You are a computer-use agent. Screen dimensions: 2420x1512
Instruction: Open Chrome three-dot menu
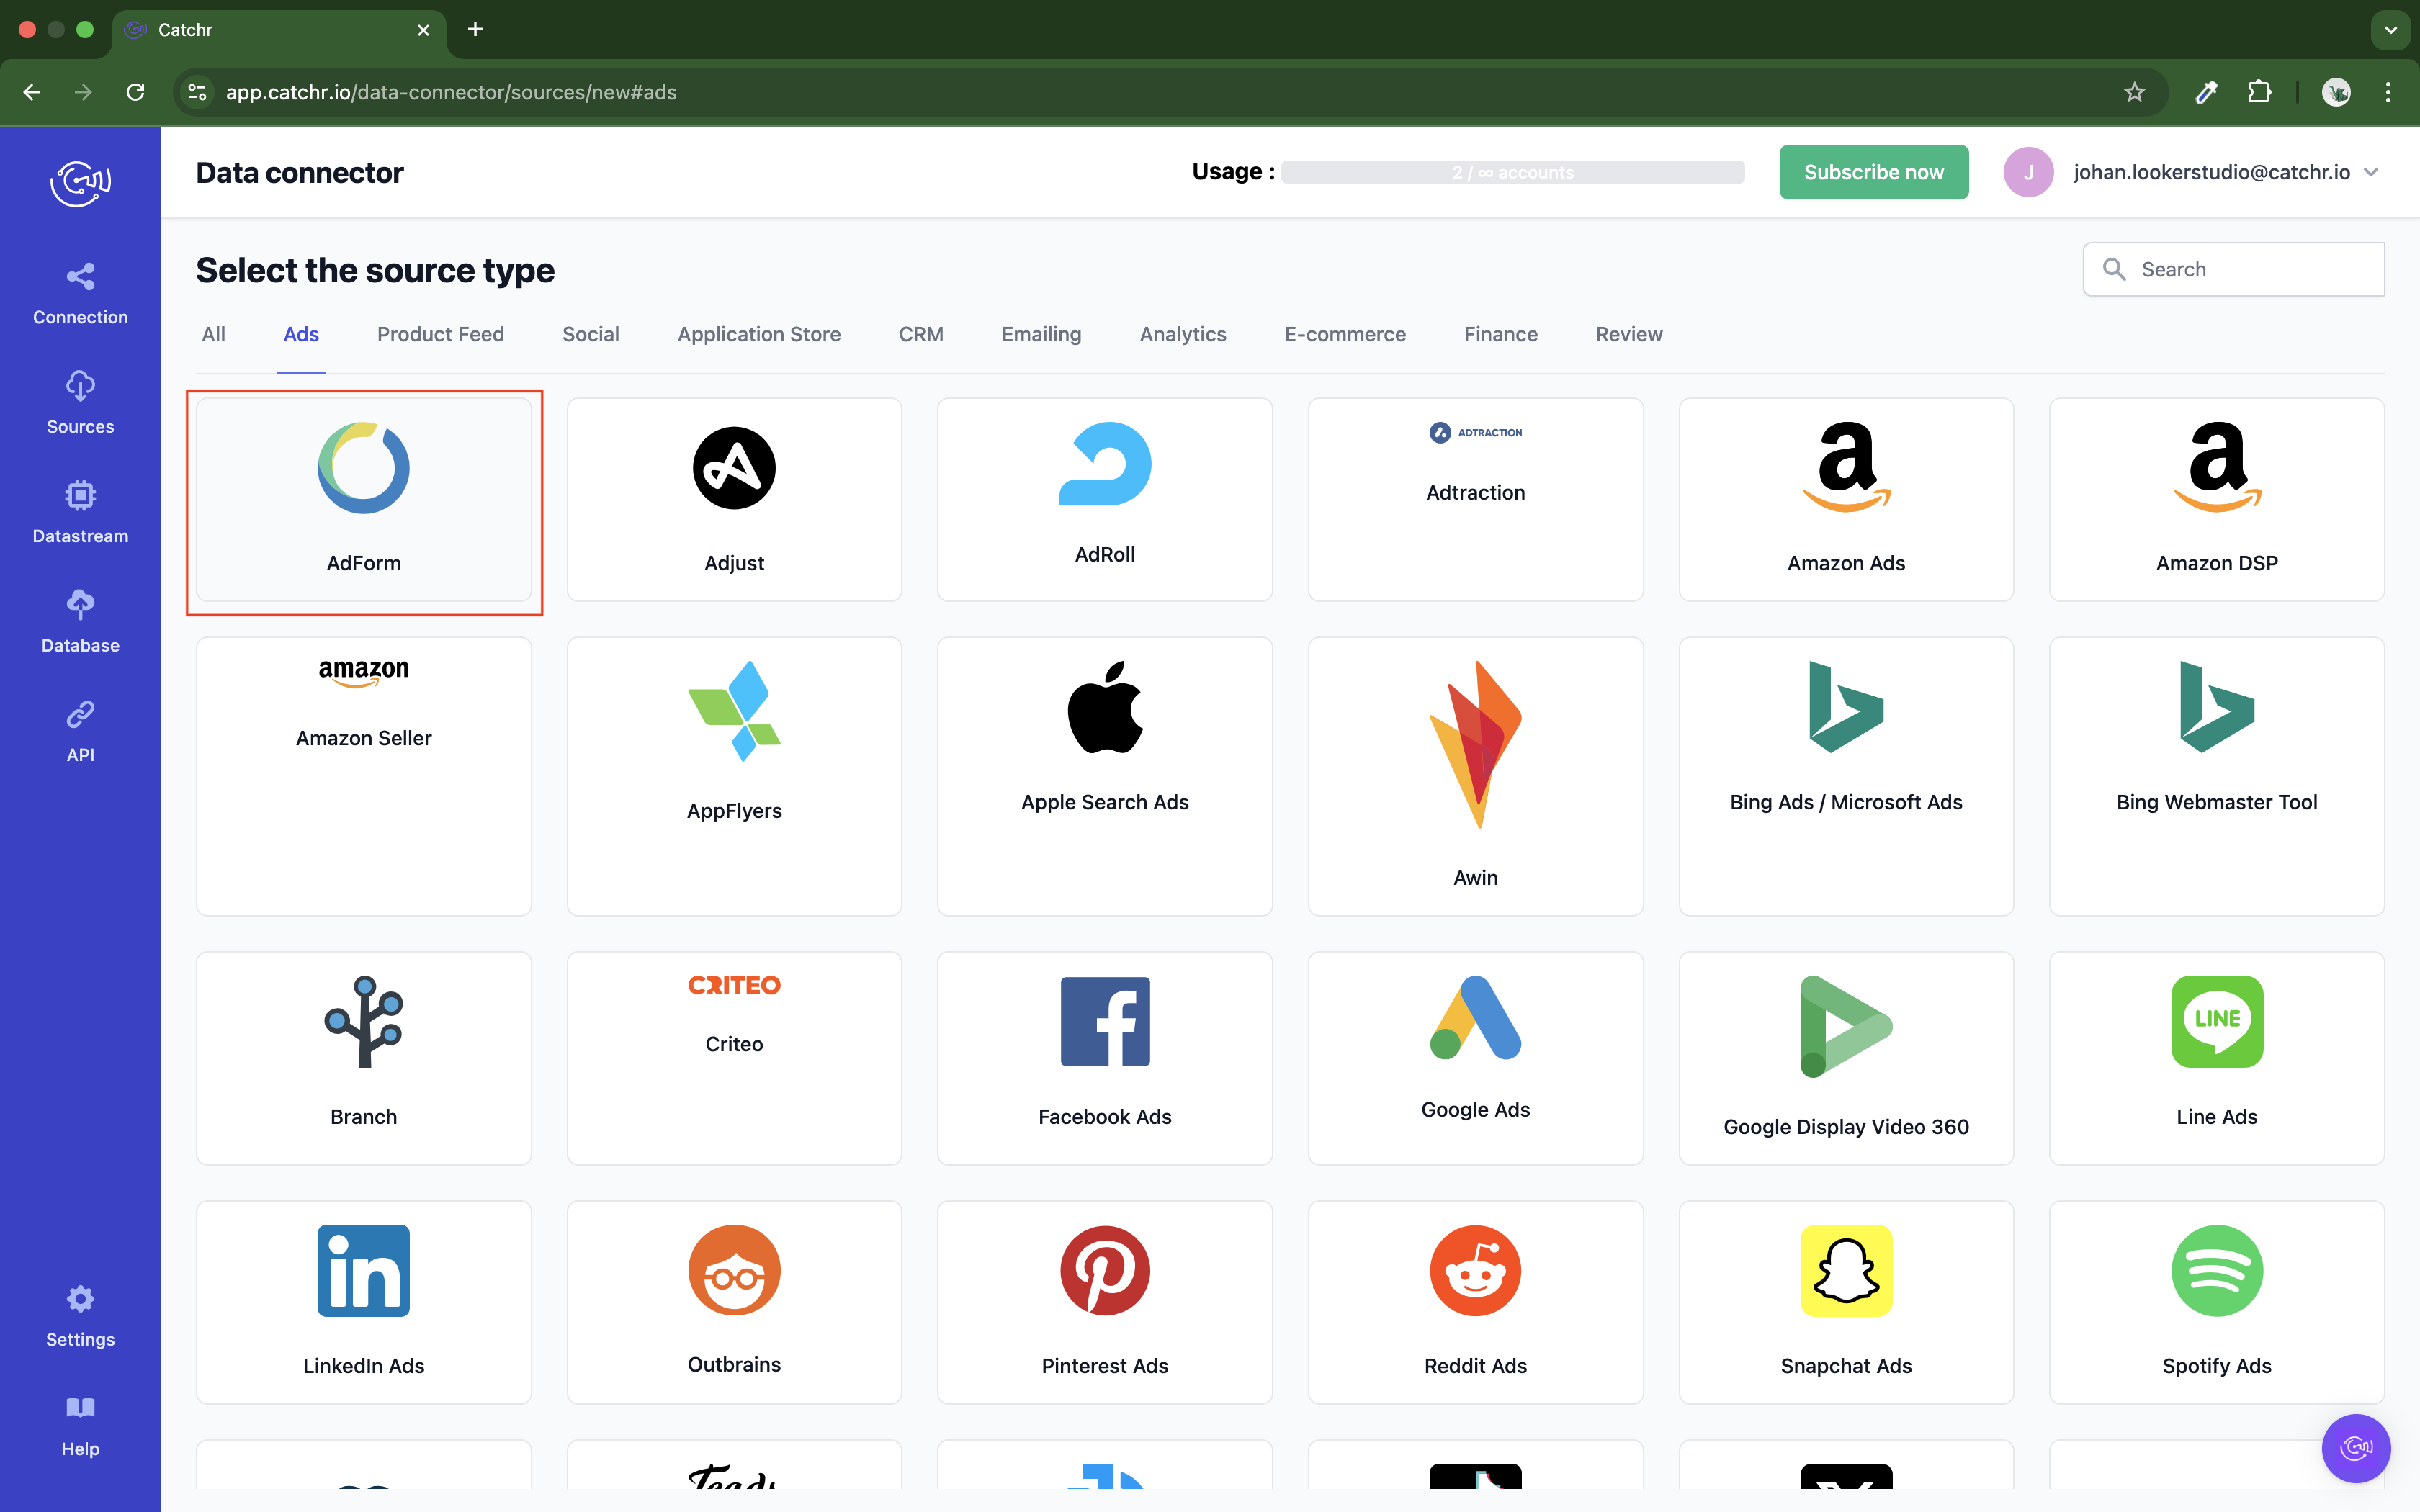point(2388,92)
